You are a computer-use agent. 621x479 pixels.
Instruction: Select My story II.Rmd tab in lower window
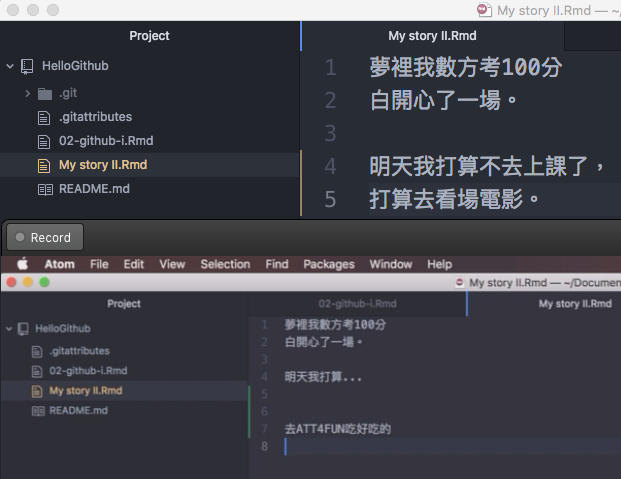575,304
